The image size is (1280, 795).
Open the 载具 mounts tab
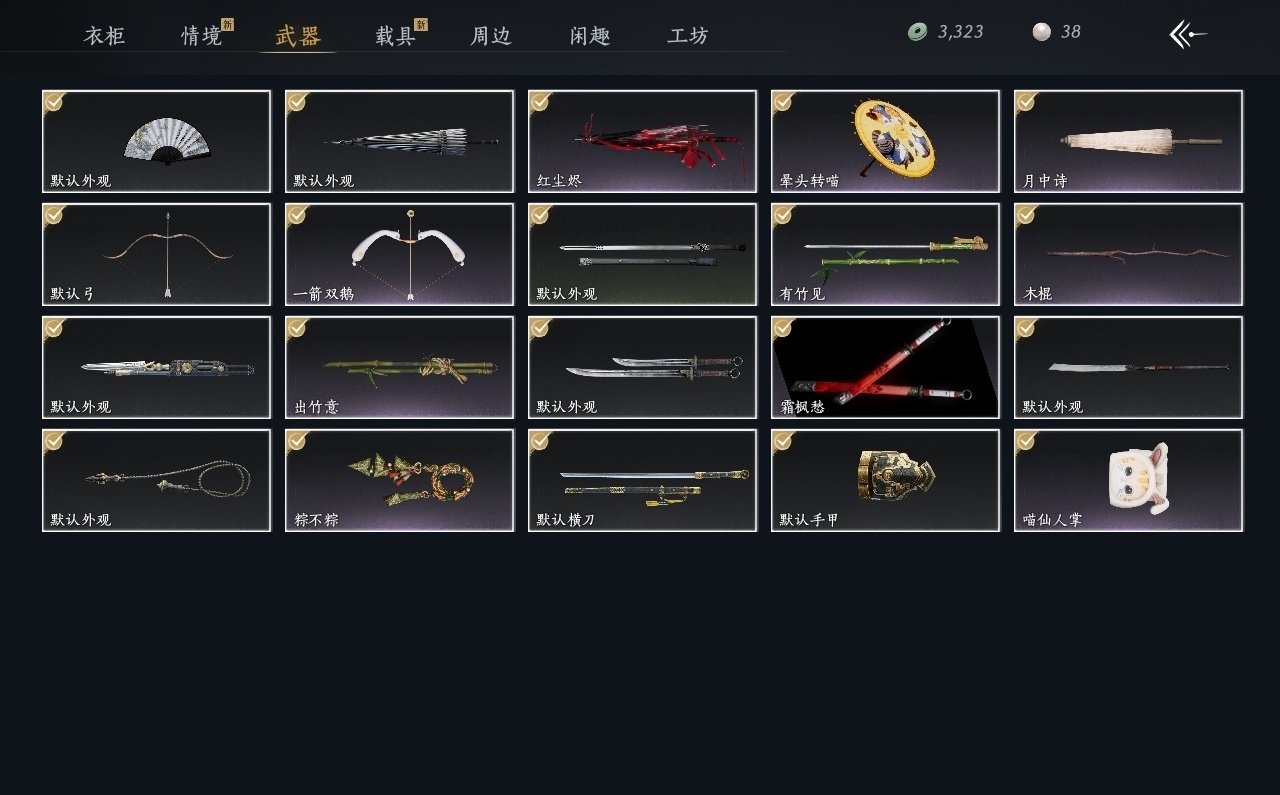coord(395,36)
